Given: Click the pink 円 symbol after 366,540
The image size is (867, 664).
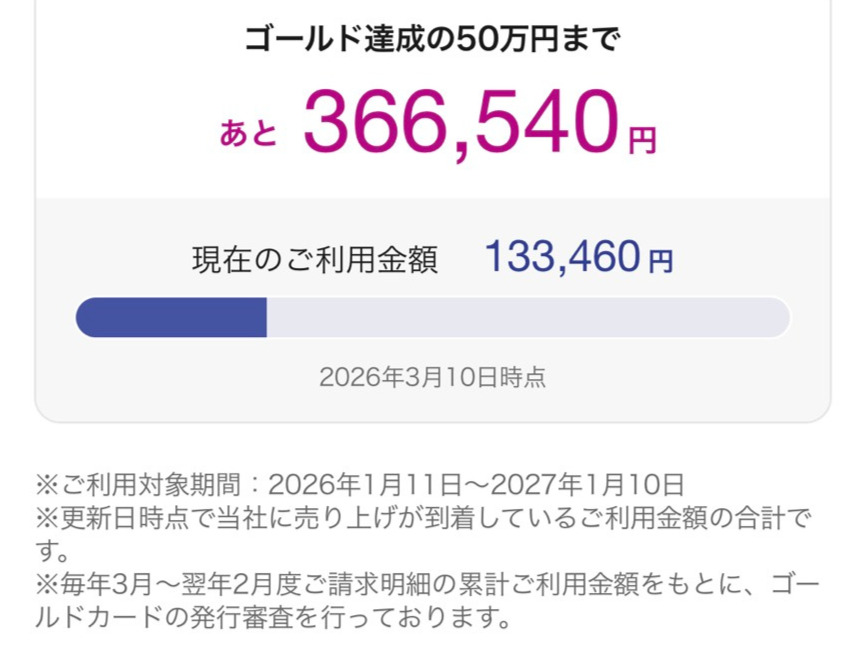Looking at the screenshot, I should [x=642, y=139].
